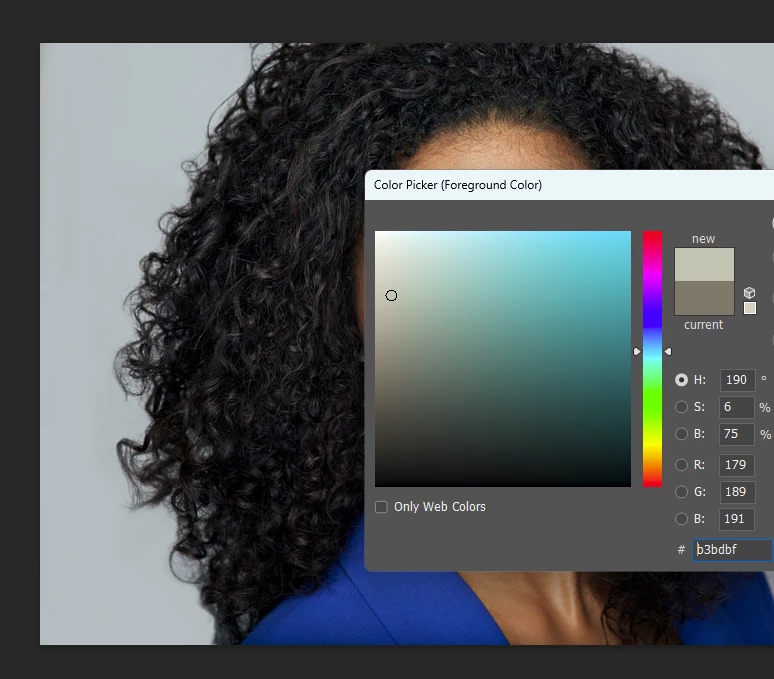Click the out-of-gamut cube warning icon

click(x=749, y=293)
